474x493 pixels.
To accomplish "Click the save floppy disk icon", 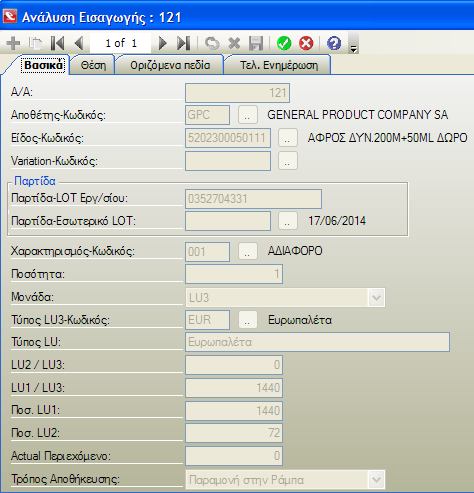I will (x=256, y=43).
